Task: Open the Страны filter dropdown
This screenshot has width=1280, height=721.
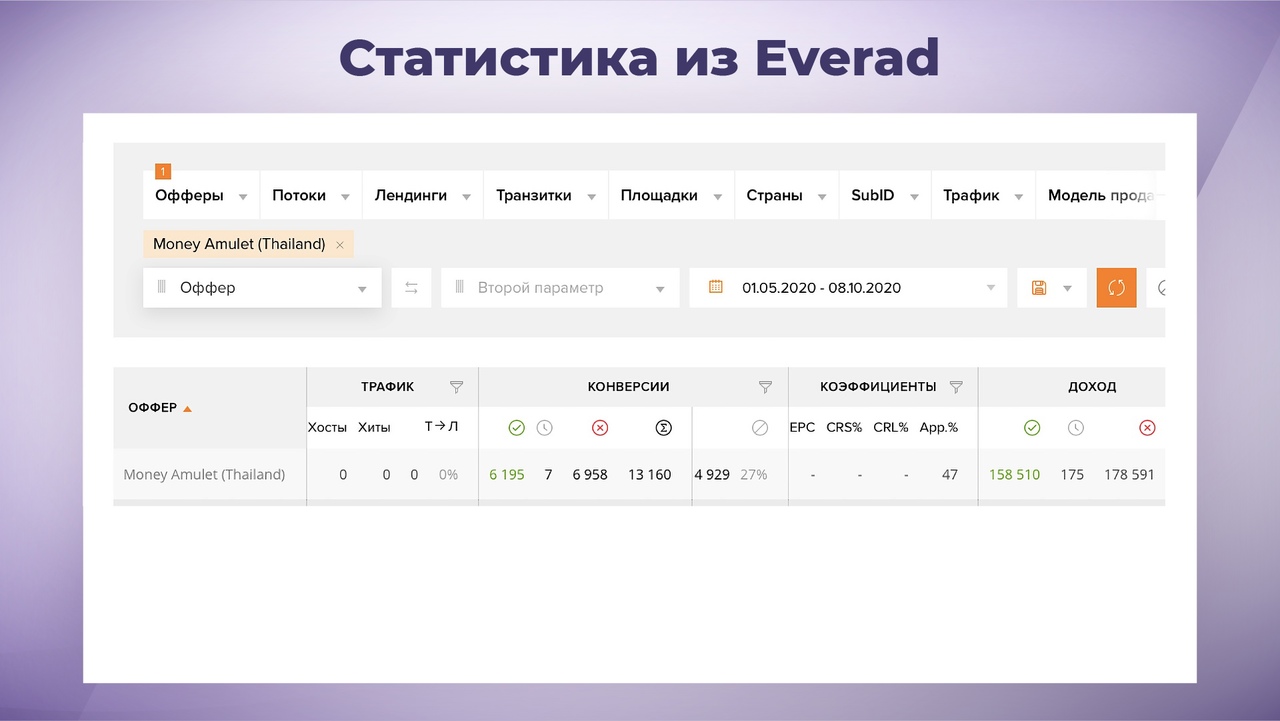Action: pyautogui.click(x=786, y=195)
